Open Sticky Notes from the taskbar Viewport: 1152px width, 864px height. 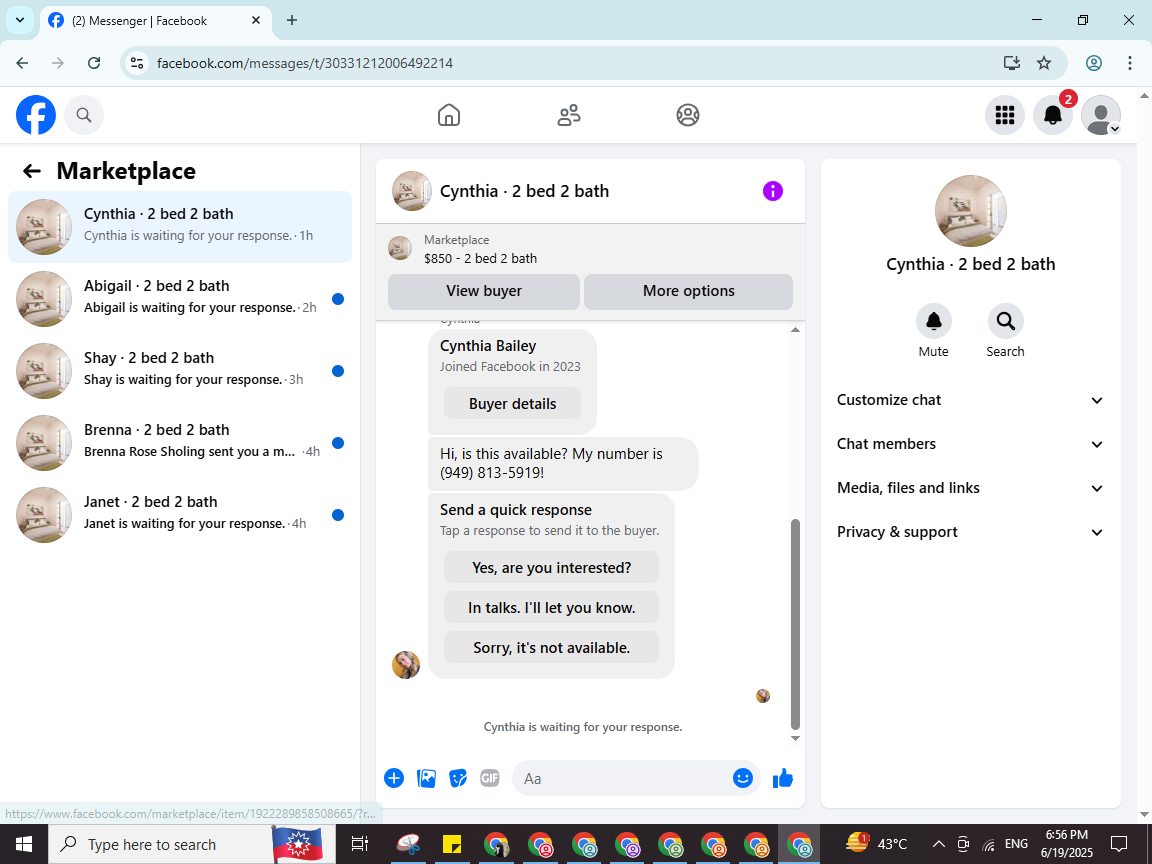point(452,844)
